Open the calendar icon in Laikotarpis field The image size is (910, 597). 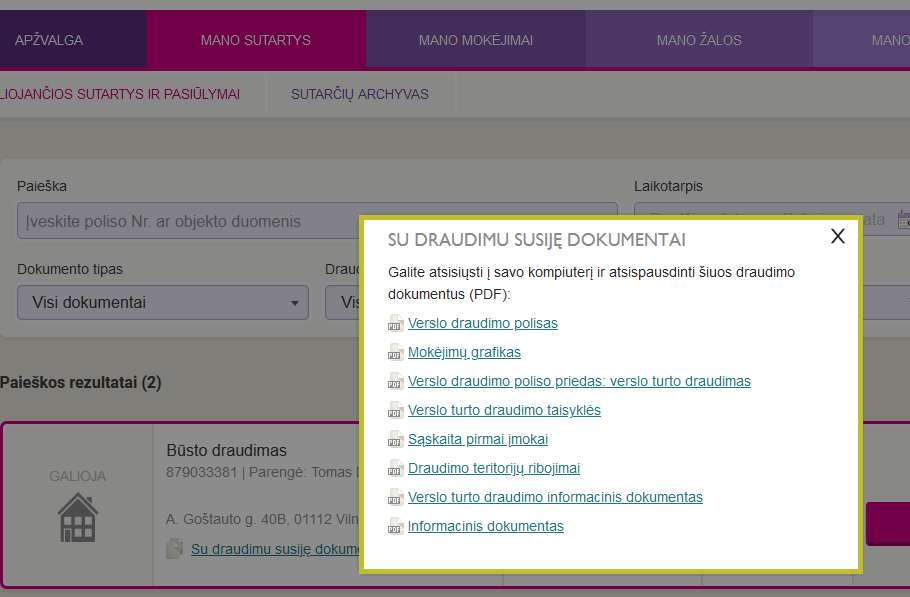point(904,220)
